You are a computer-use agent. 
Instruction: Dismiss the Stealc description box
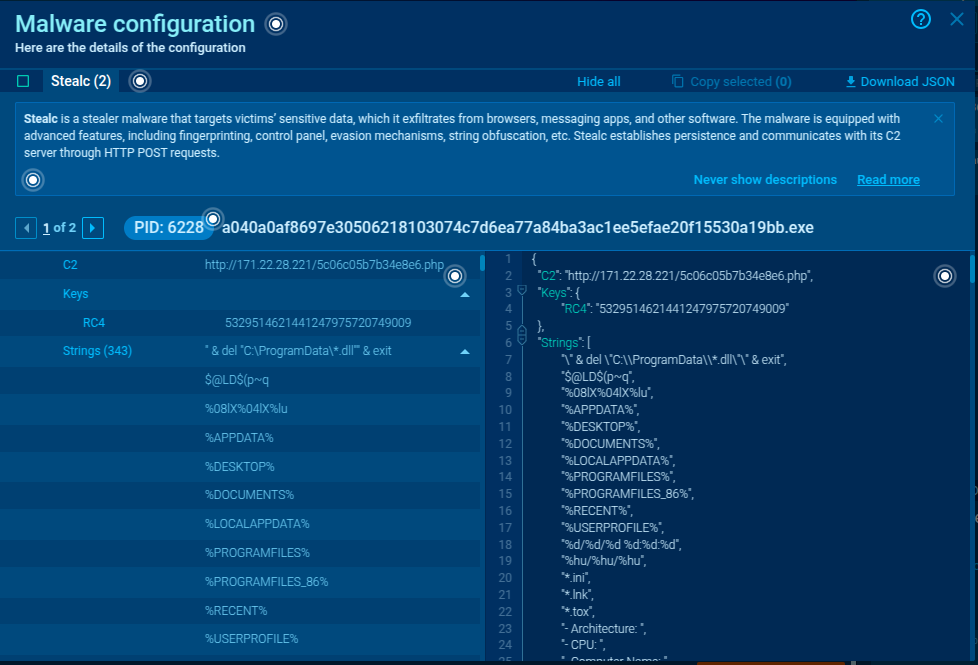click(x=938, y=119)
